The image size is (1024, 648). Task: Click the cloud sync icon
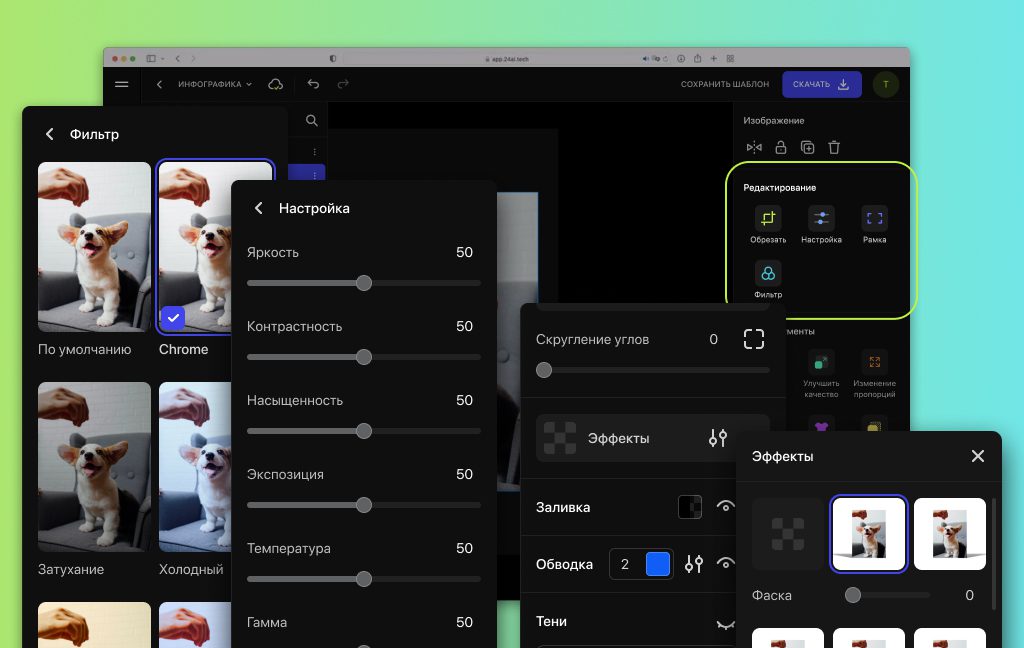[x=276, y=84]
